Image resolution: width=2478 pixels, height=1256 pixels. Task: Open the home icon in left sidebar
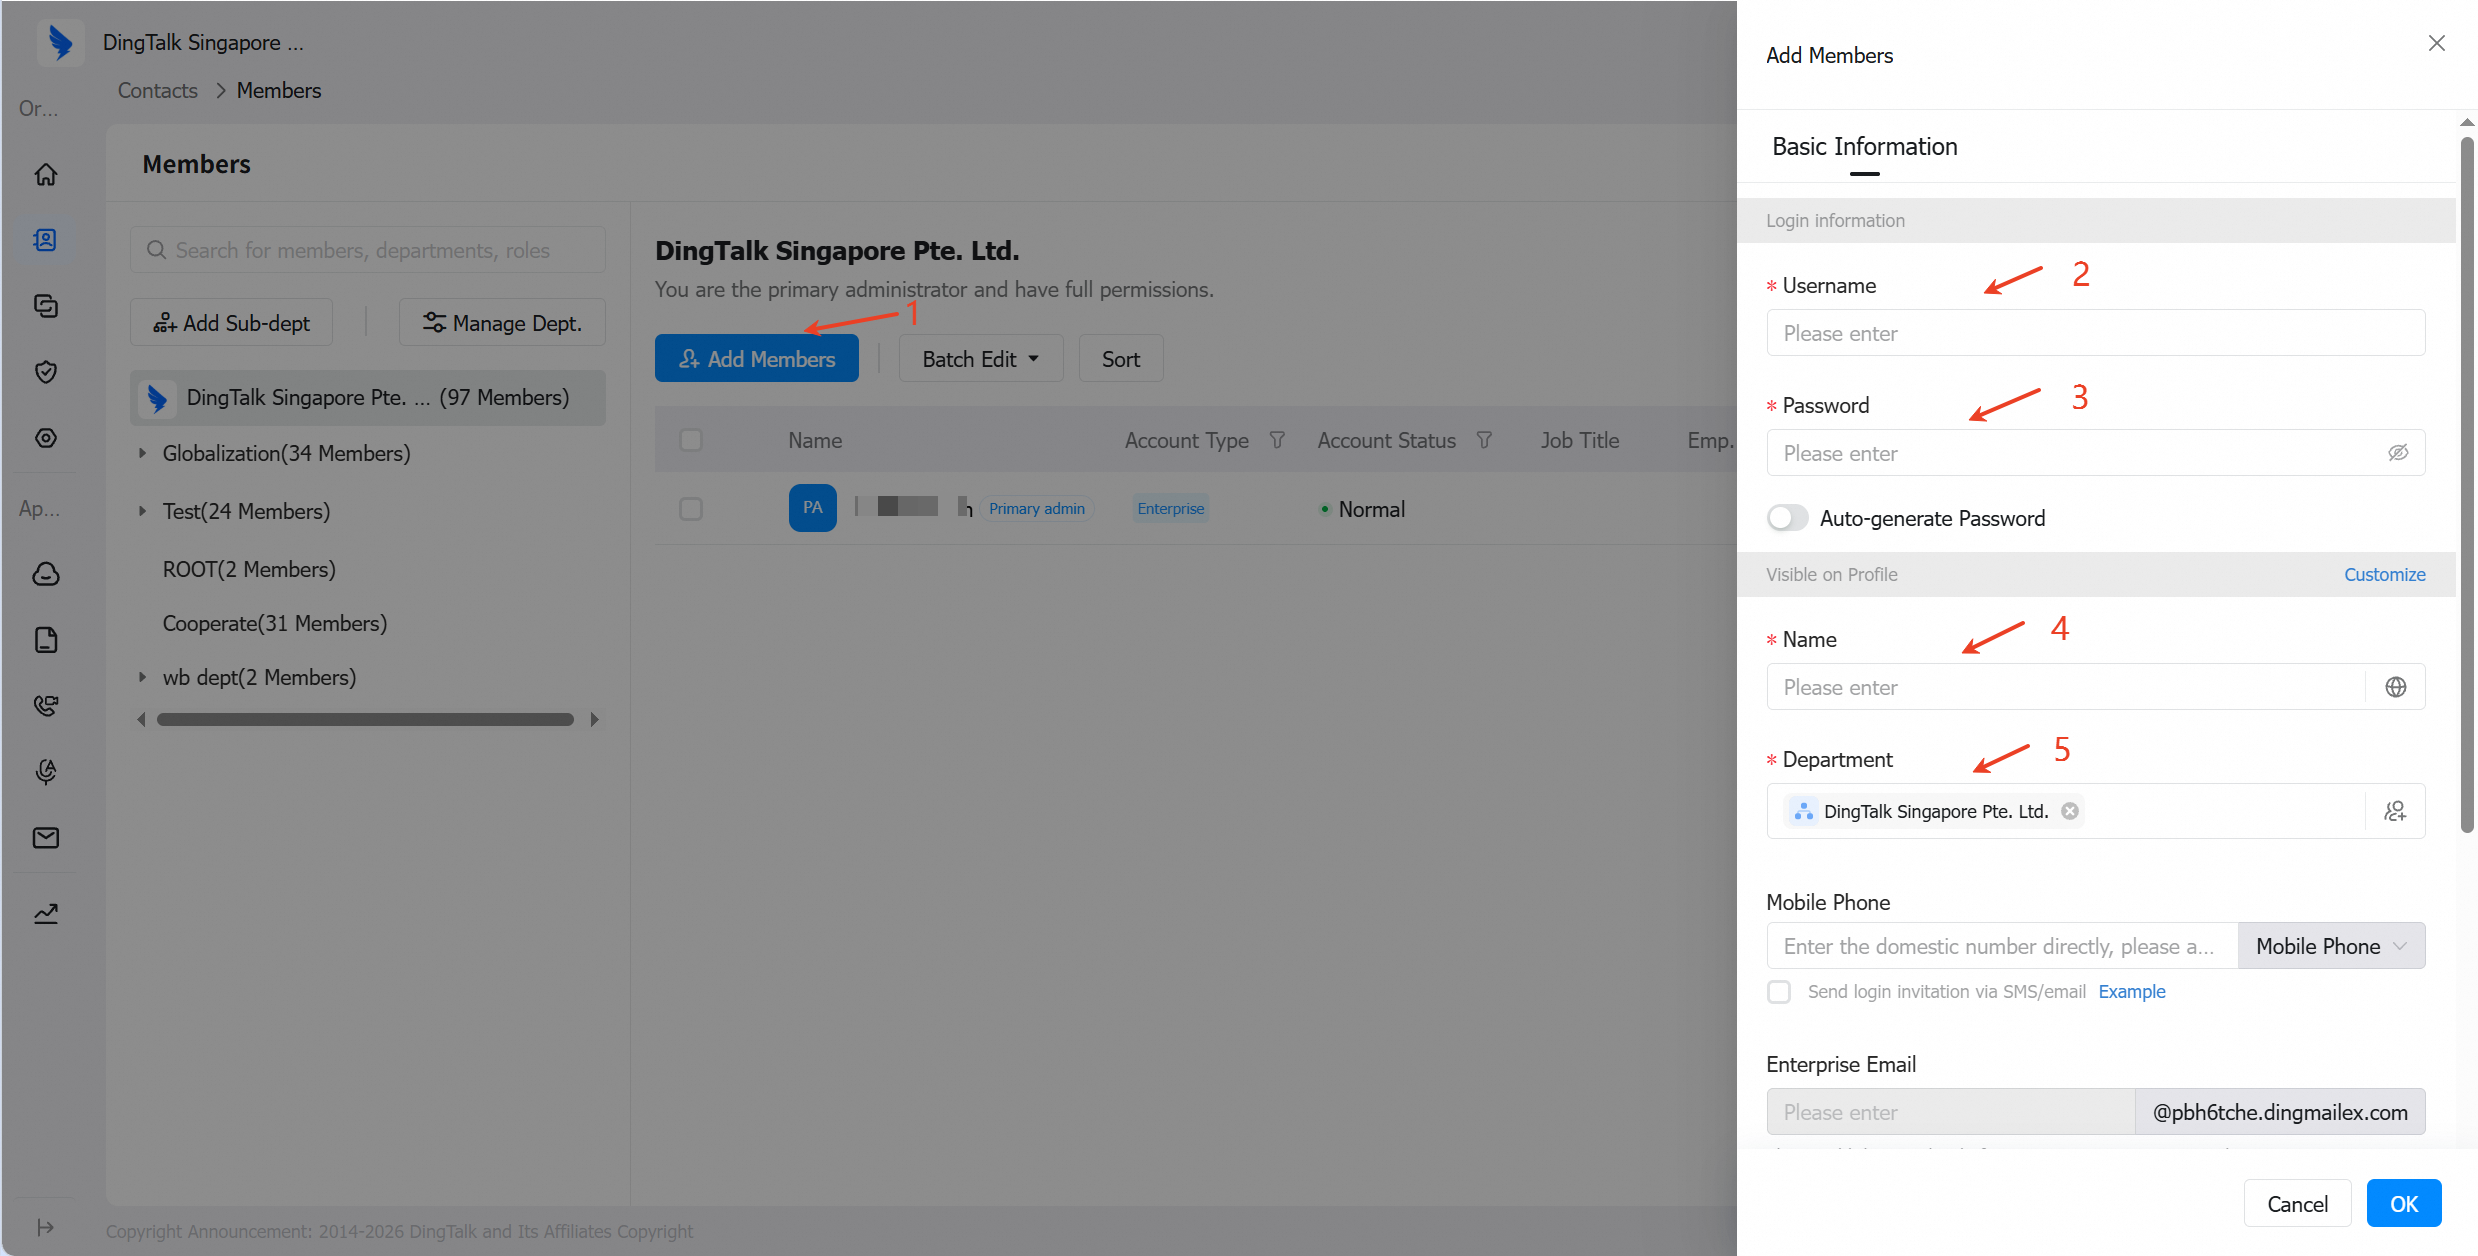pyautogui.click(x=46, y=174)
